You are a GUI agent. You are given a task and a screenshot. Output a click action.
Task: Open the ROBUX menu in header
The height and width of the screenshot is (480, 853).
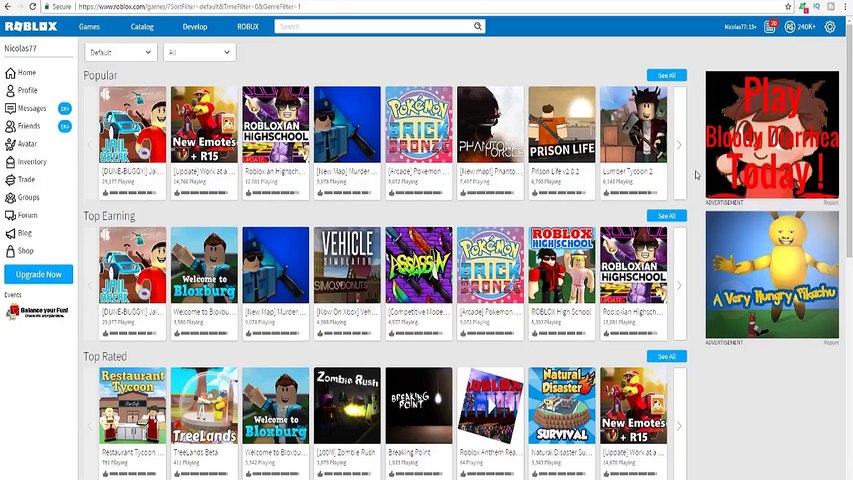(248, 26)
